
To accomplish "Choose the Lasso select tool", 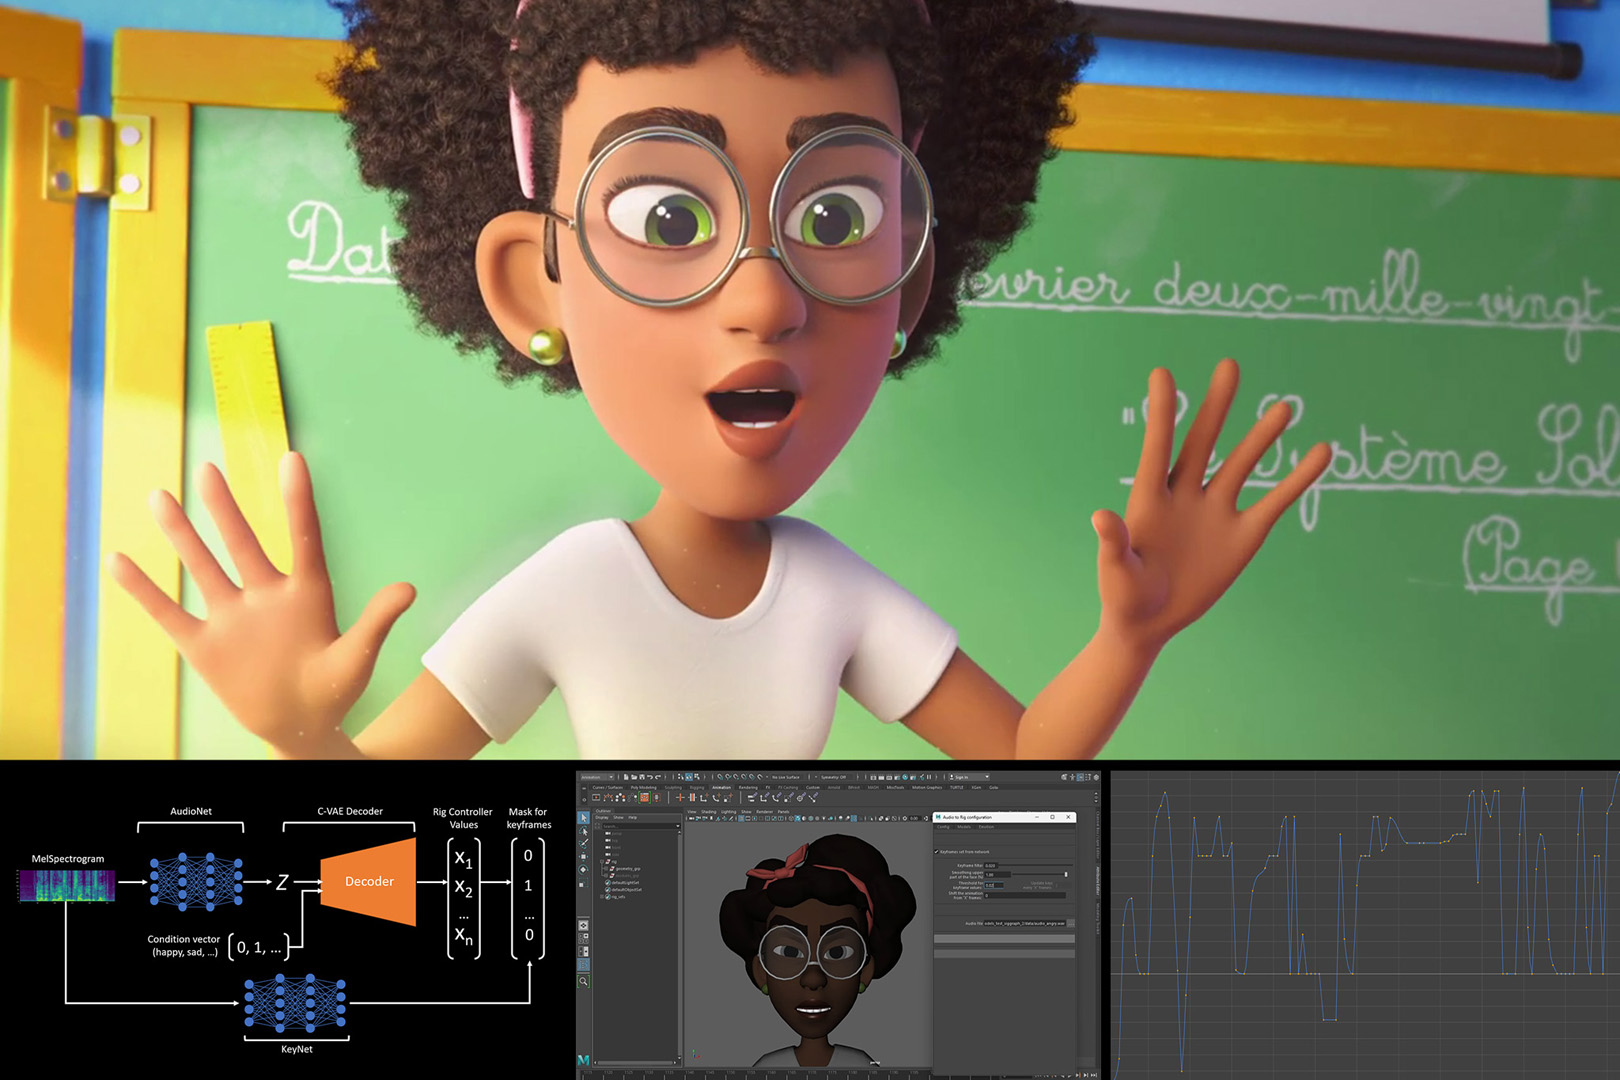I will pyautogui.click(x=584, y=831).
